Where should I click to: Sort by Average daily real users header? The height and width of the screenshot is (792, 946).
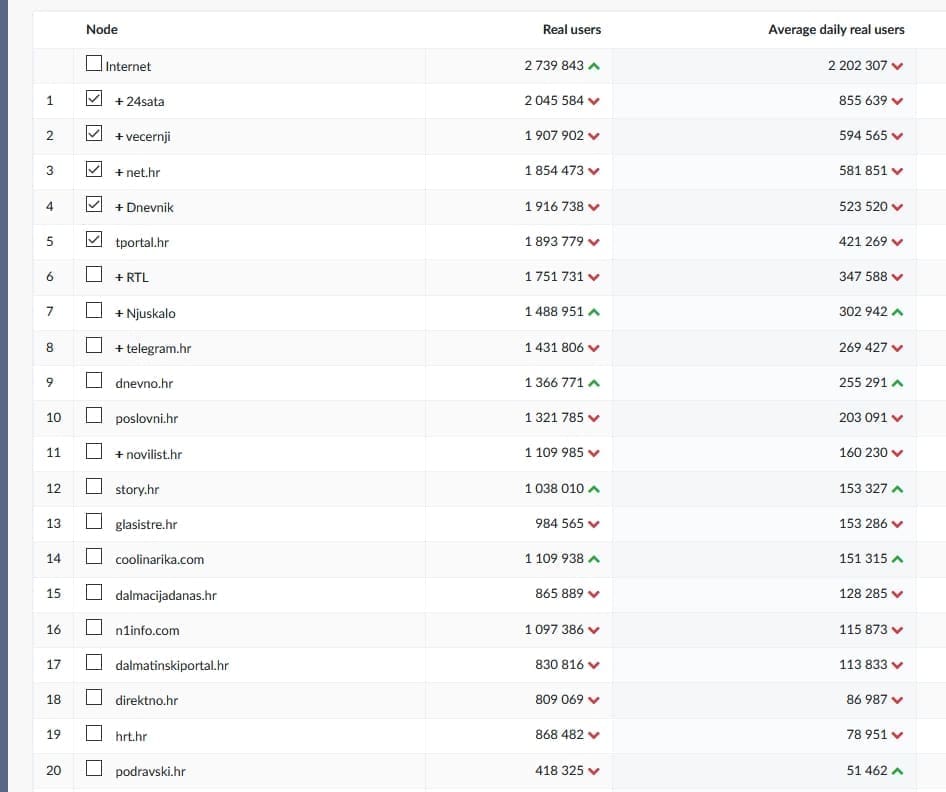836,30
